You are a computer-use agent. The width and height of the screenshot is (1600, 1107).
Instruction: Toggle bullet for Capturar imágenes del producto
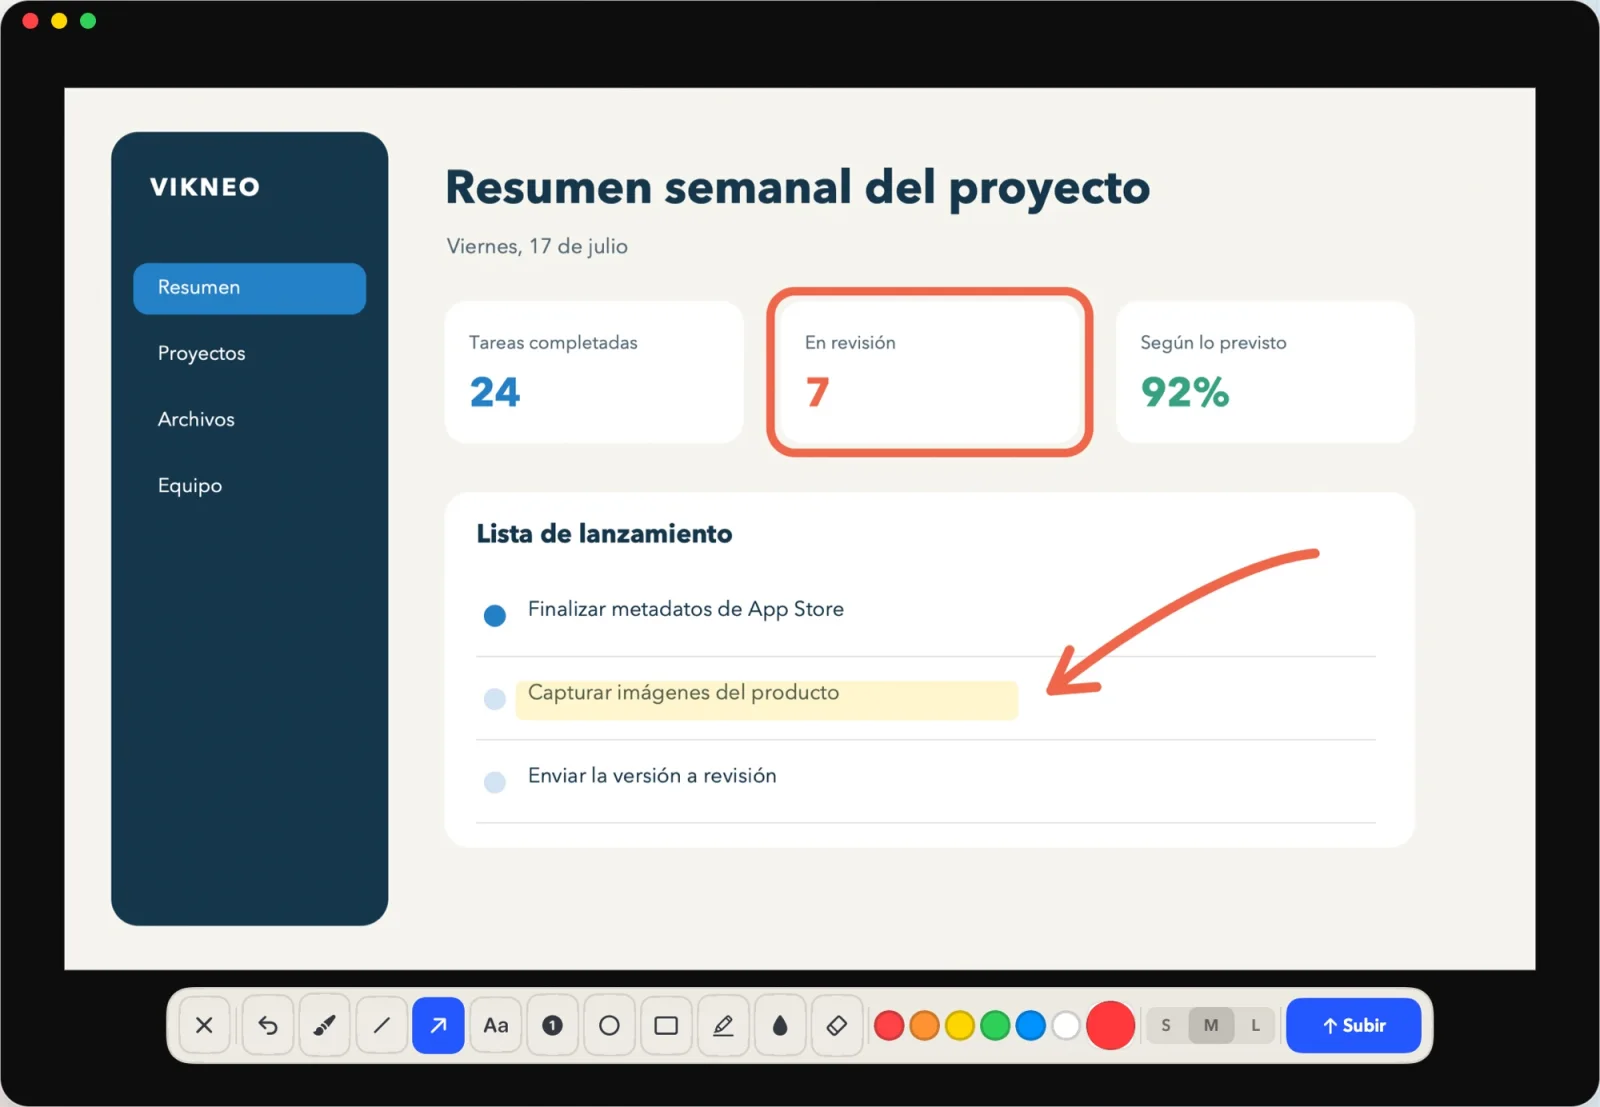495,698
